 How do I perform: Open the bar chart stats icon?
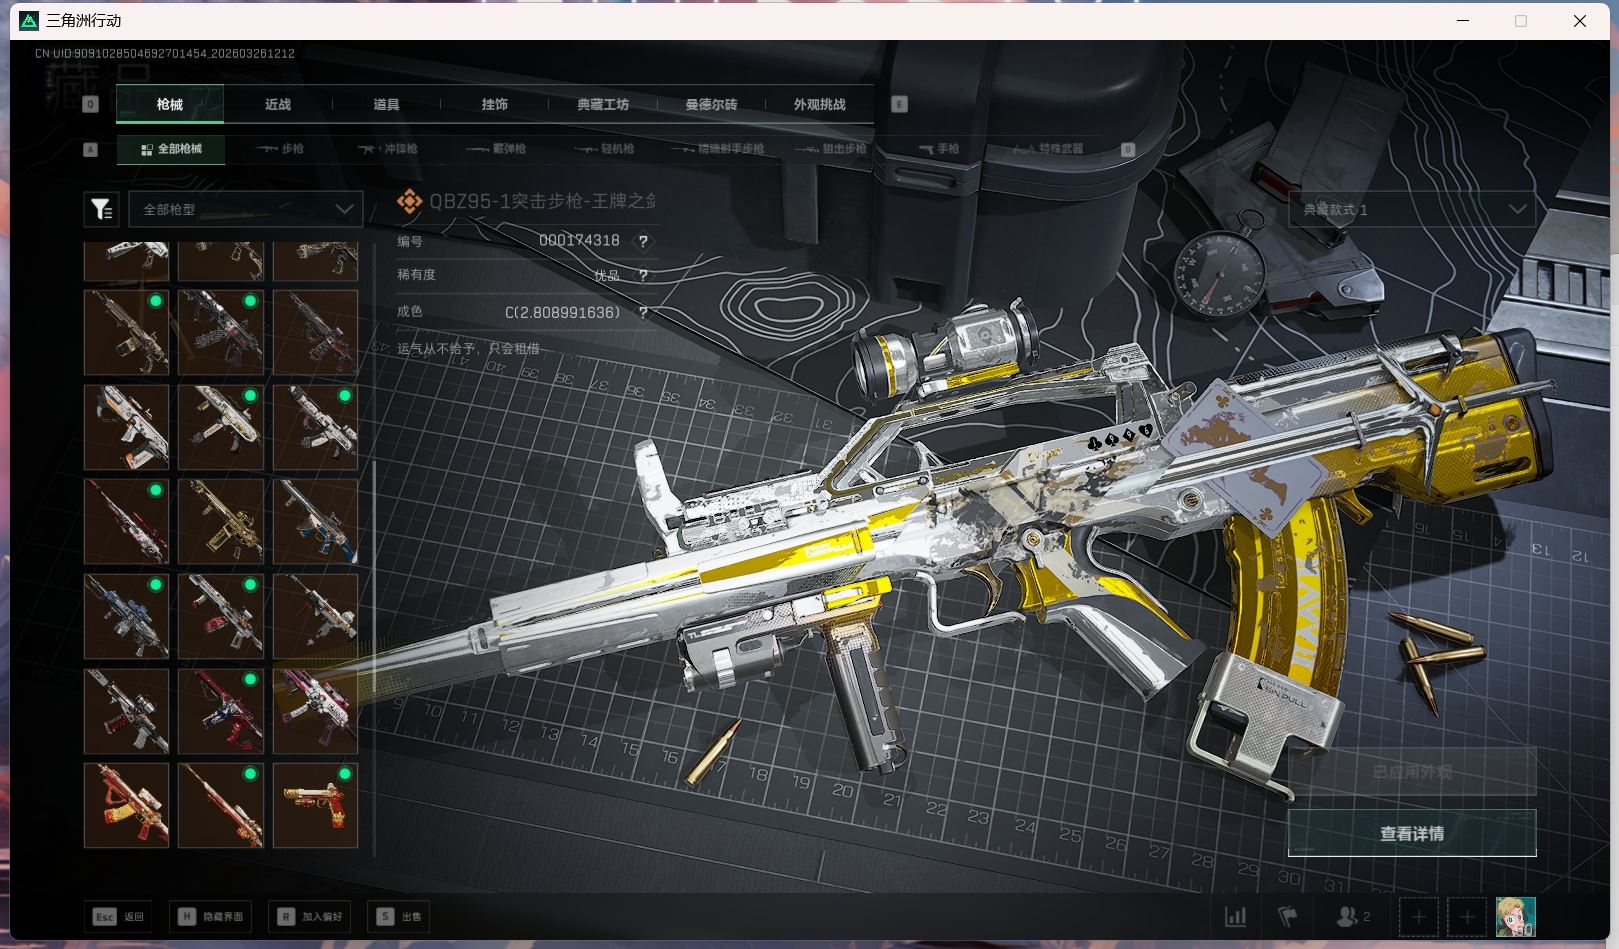pos(1236,916)
